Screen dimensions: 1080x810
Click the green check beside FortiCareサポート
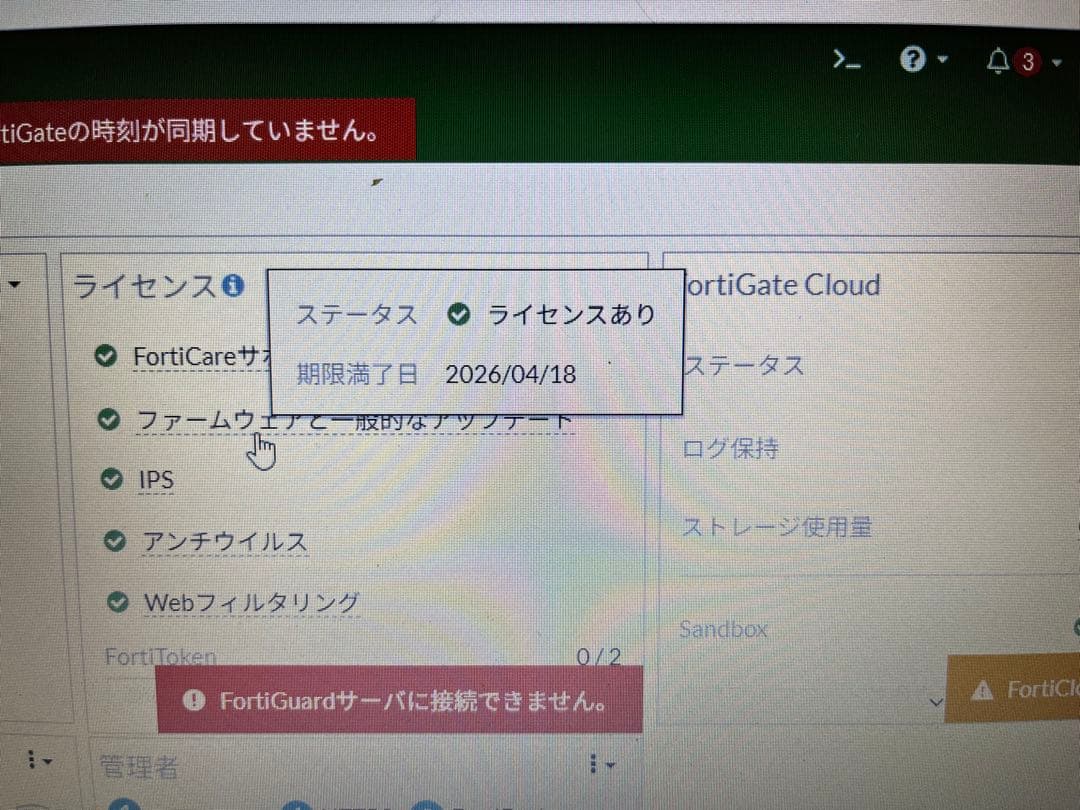106,356
